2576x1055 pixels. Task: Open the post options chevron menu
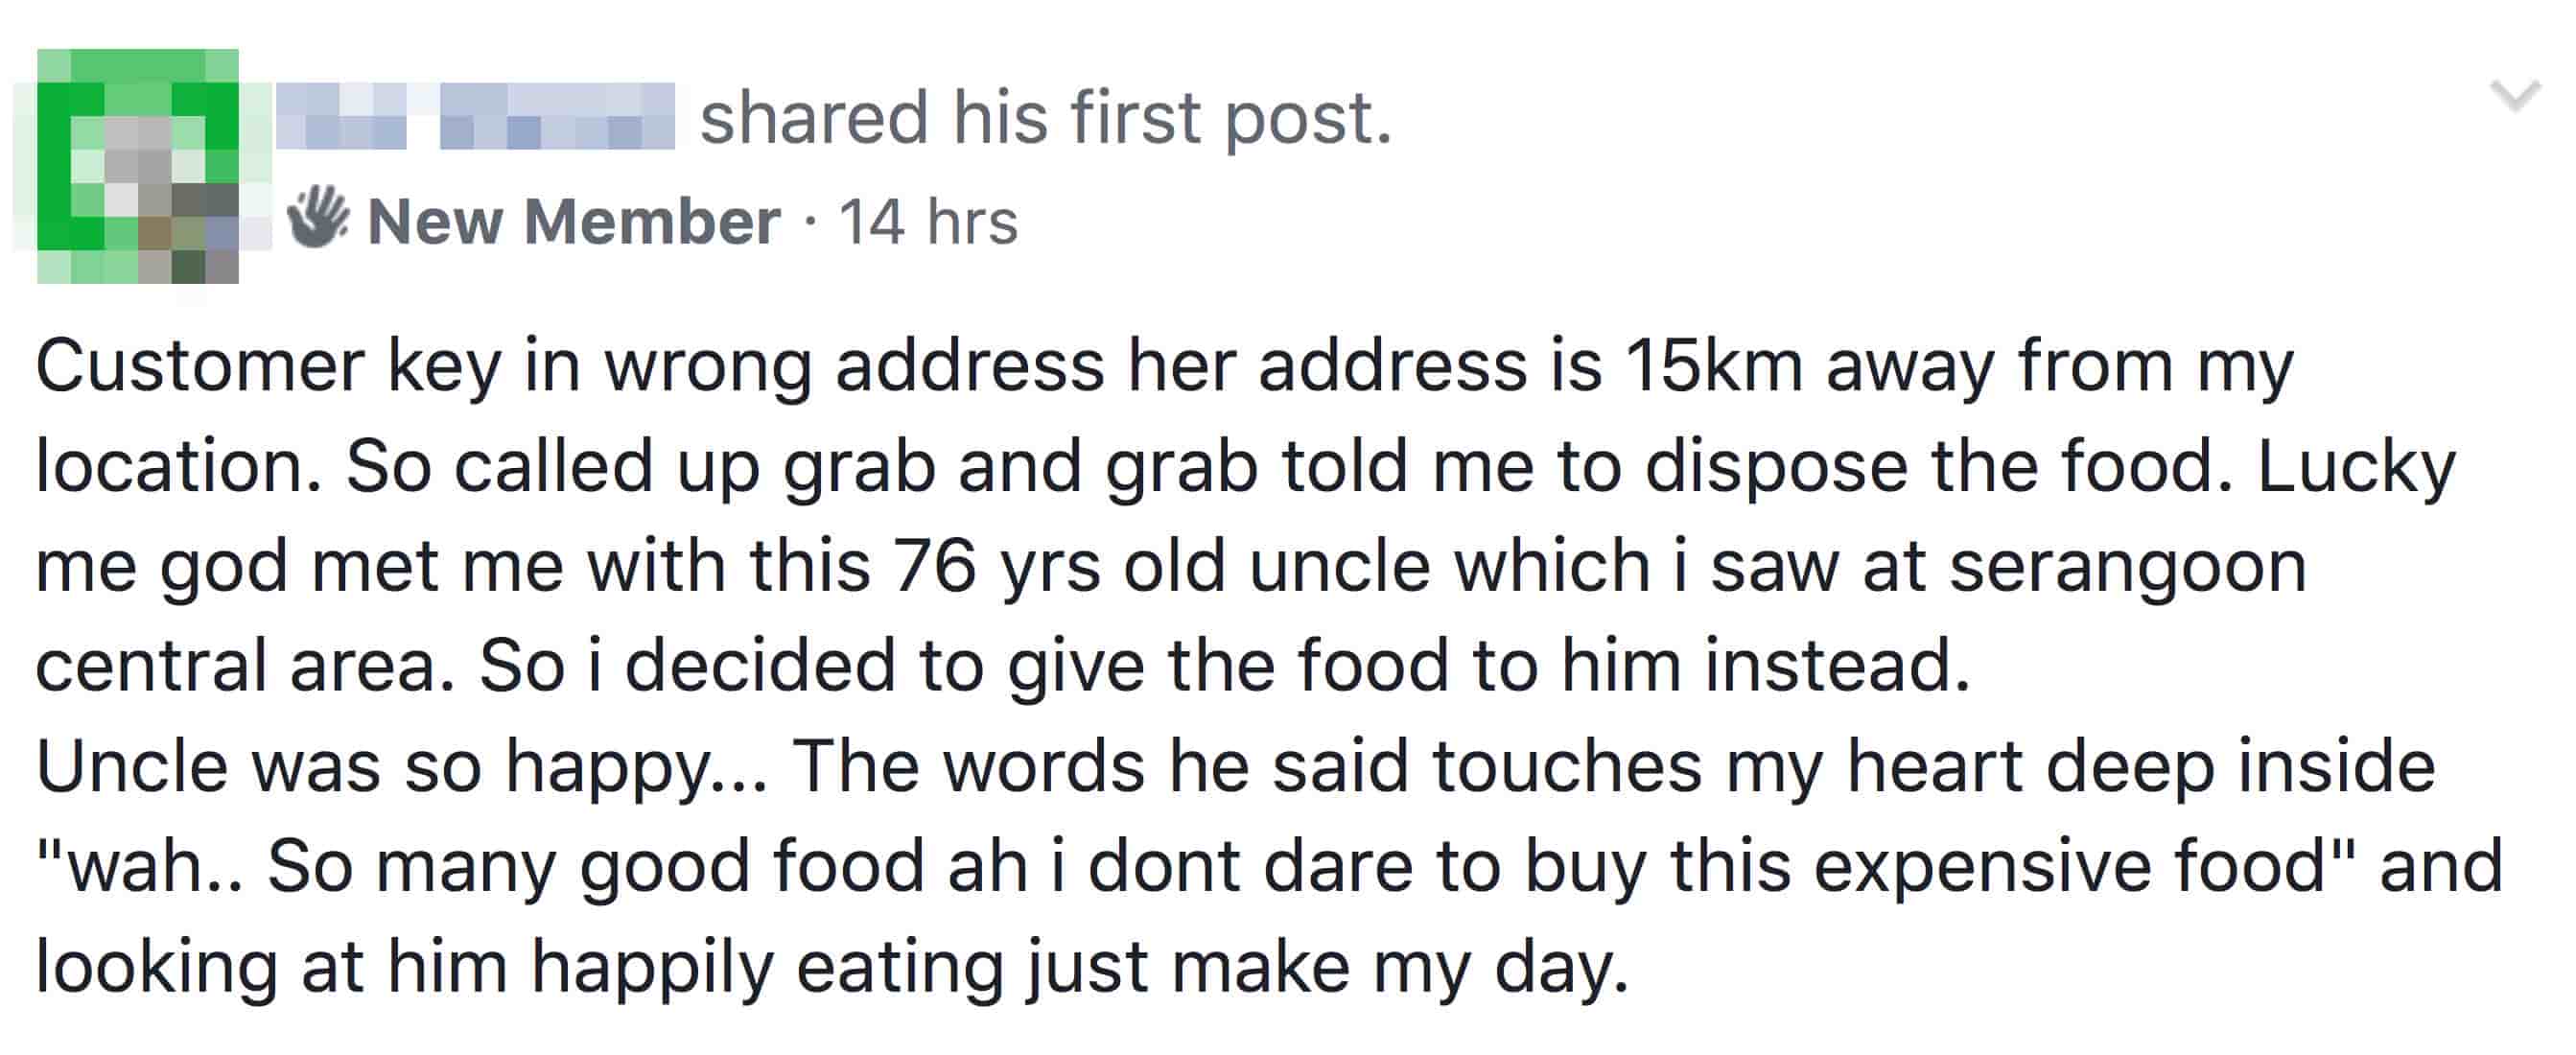2514,97
